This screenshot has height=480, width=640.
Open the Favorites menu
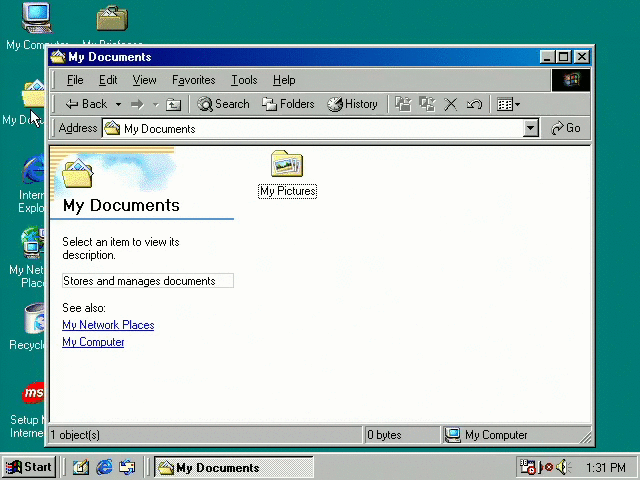pyautogui.click(x=194, y=80)
